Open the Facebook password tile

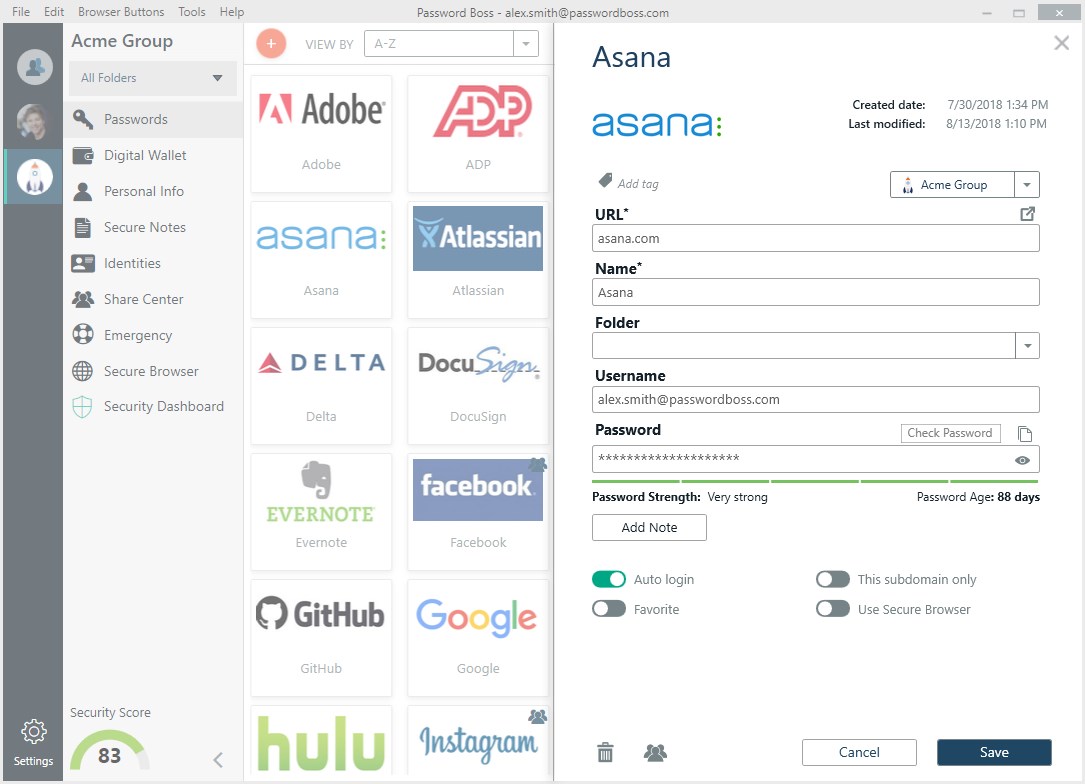pos(478,511)
